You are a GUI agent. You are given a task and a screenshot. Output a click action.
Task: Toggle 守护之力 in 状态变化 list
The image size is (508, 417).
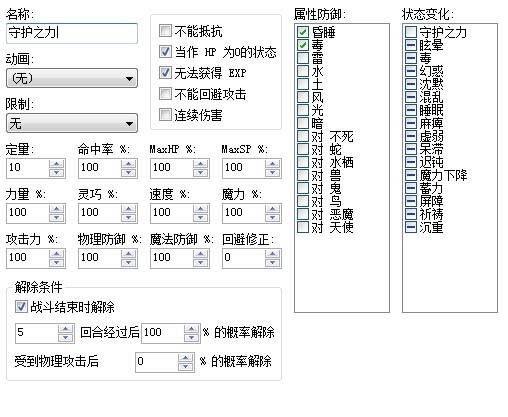[x=411, y=32]
